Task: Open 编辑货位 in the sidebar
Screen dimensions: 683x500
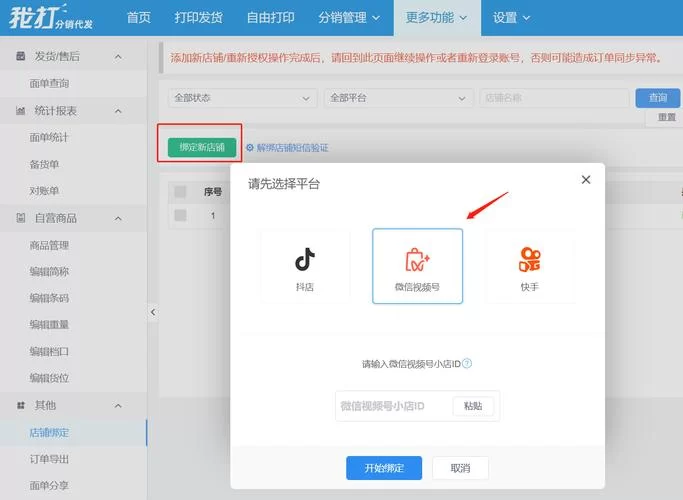Action: (49, 378)
